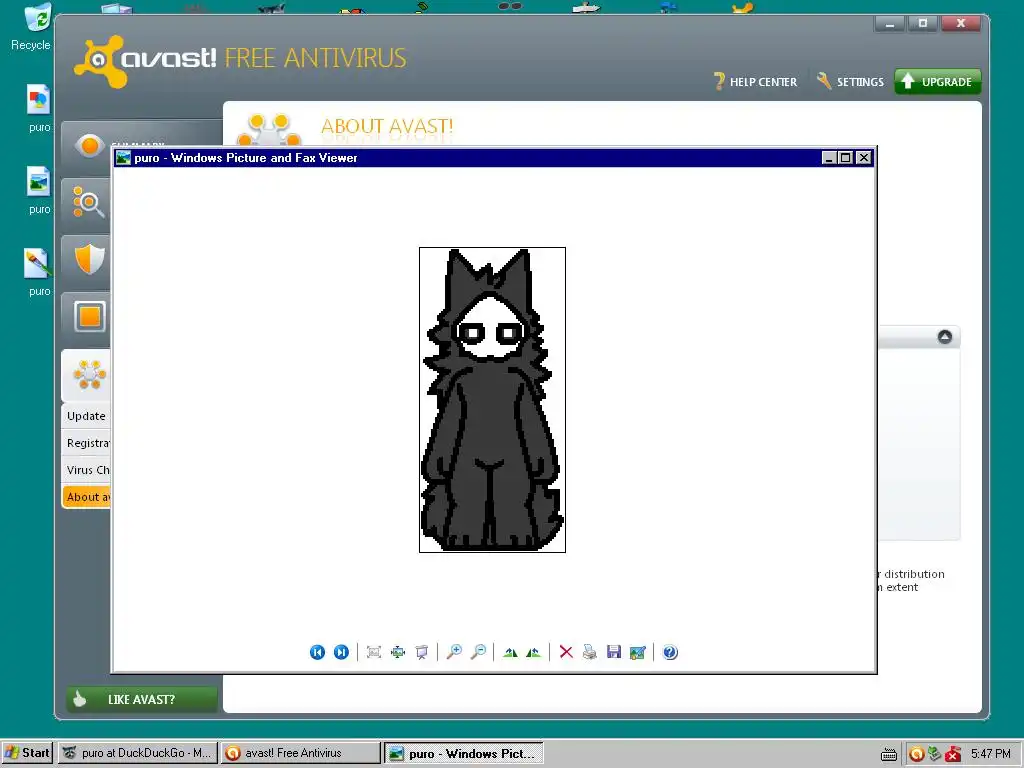Image resolution: width=1024 pixels, height=768 pixels.
Task: Delete the picture using red X icon
Action: point(566,652)
